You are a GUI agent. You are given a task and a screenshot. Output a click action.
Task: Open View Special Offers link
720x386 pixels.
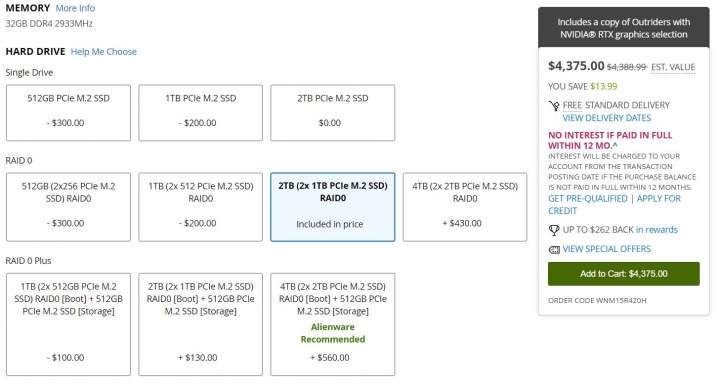[607, 249]
